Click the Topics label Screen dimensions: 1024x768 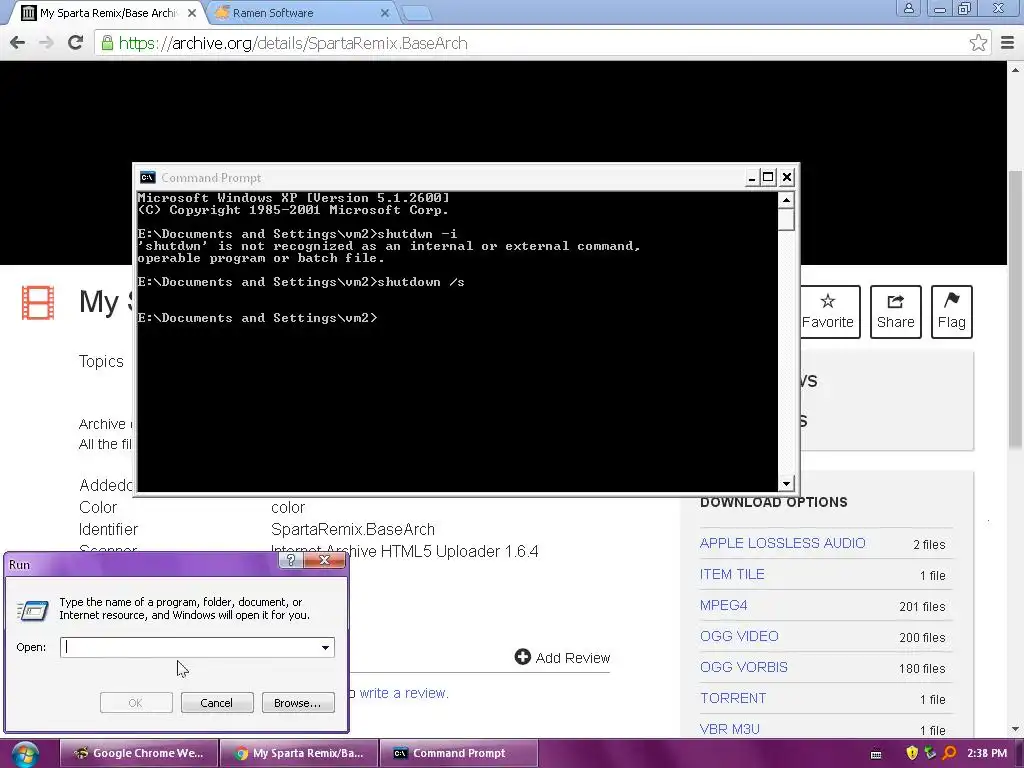pos(101,361)
